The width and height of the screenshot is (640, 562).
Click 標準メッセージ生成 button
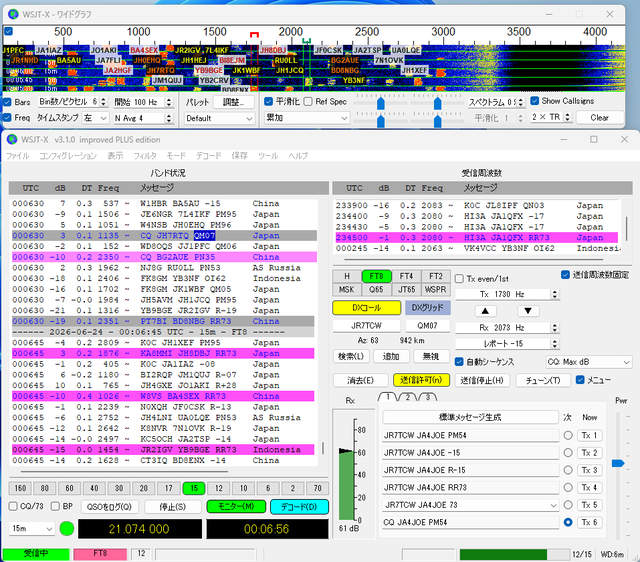(470, 417)
